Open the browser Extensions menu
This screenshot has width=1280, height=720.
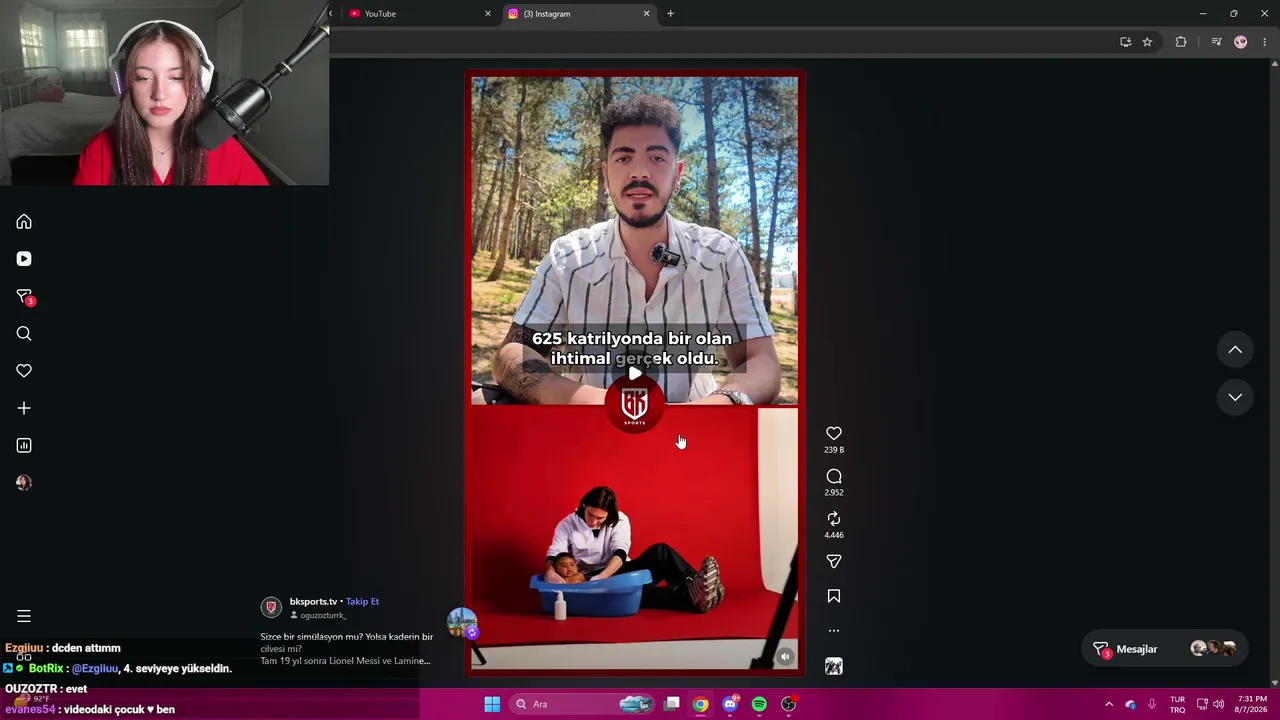[1181, 42]
